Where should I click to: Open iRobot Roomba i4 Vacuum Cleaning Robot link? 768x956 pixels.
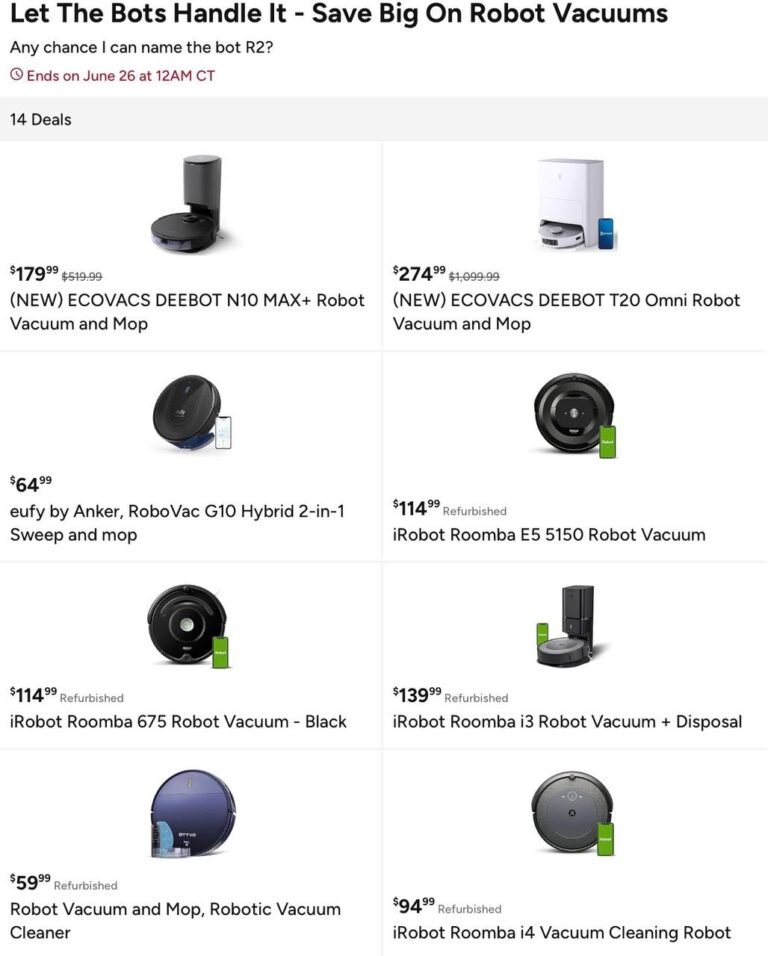(x=561, y=932)
